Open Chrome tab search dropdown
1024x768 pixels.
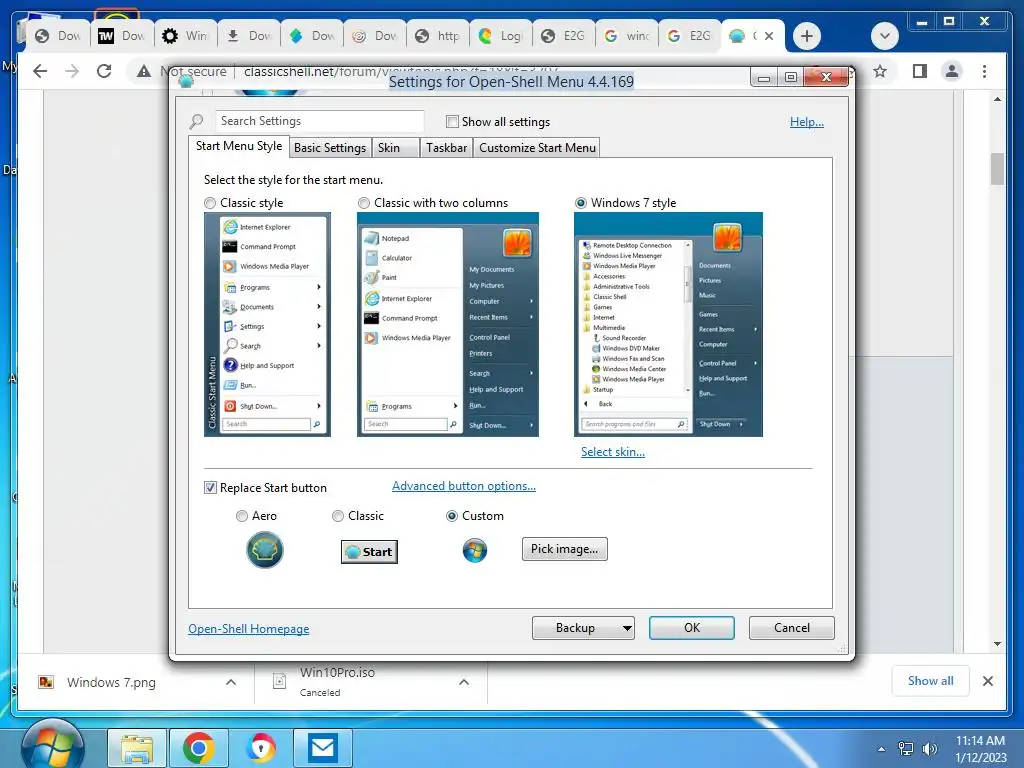pyautogui.click(x=885, y=36)
